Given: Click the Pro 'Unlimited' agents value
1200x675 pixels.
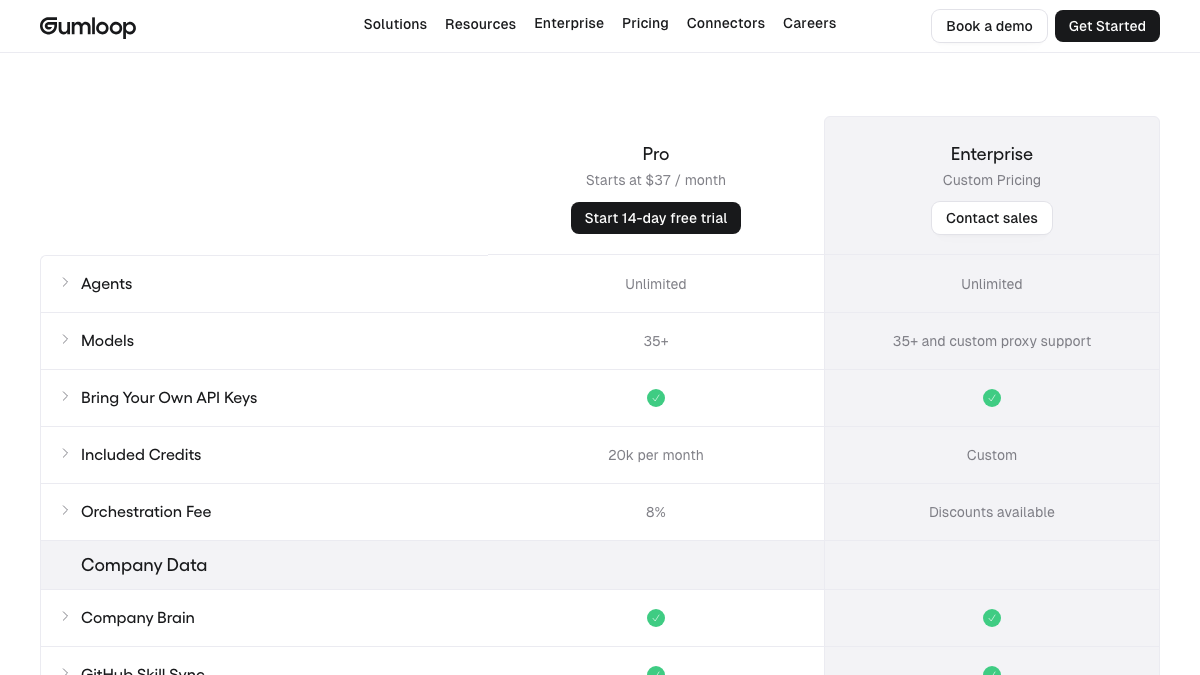Looking at the screenshot, I should click(656, 284).
